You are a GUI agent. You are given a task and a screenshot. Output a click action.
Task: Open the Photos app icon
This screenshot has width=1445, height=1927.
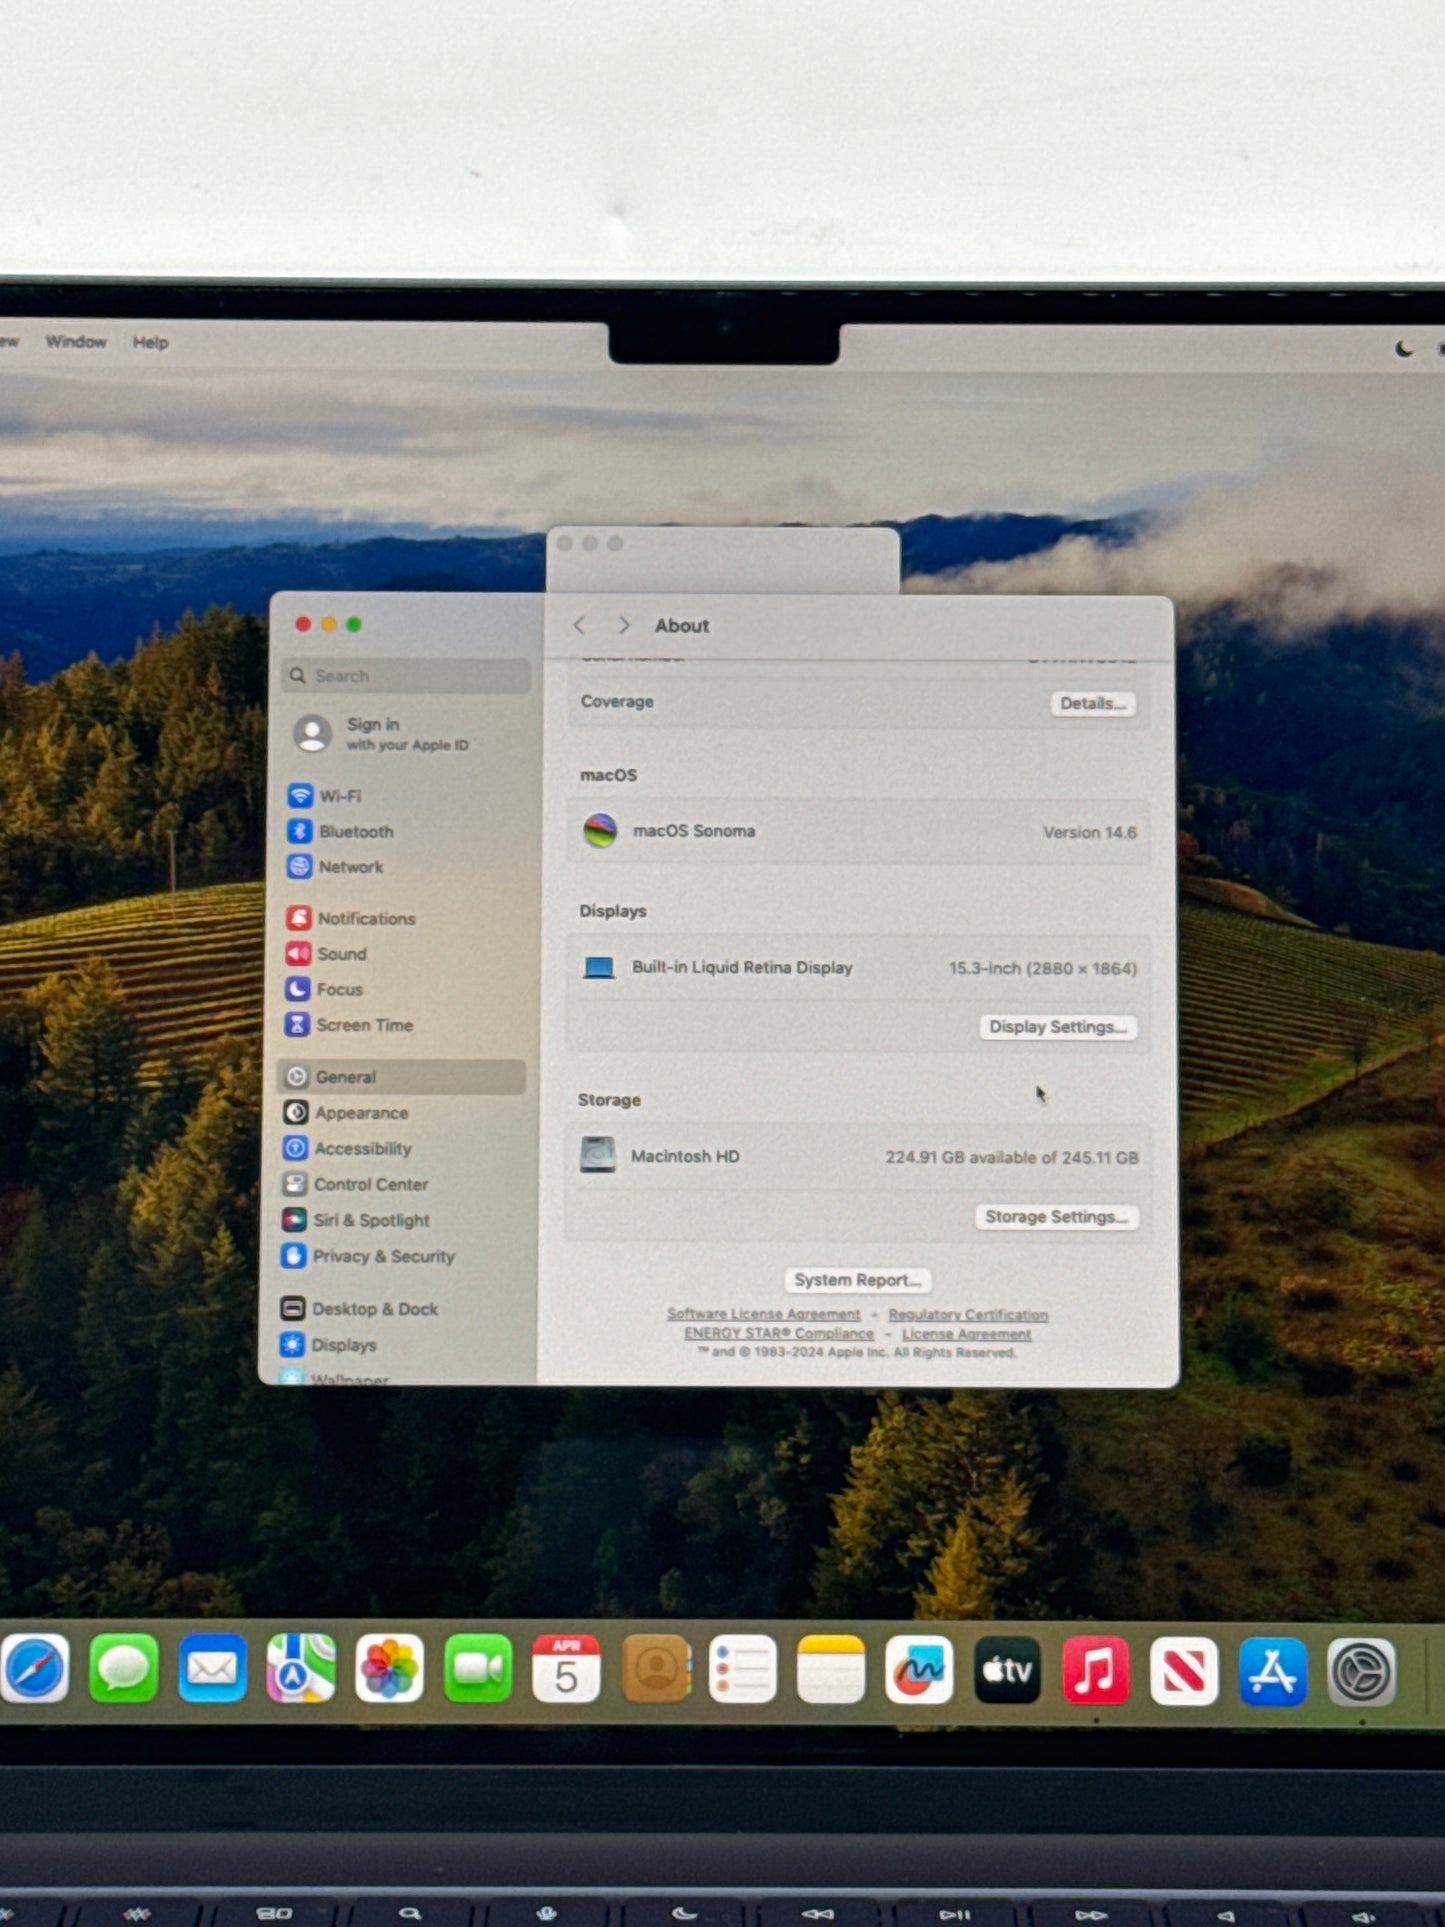[389, 1669]
